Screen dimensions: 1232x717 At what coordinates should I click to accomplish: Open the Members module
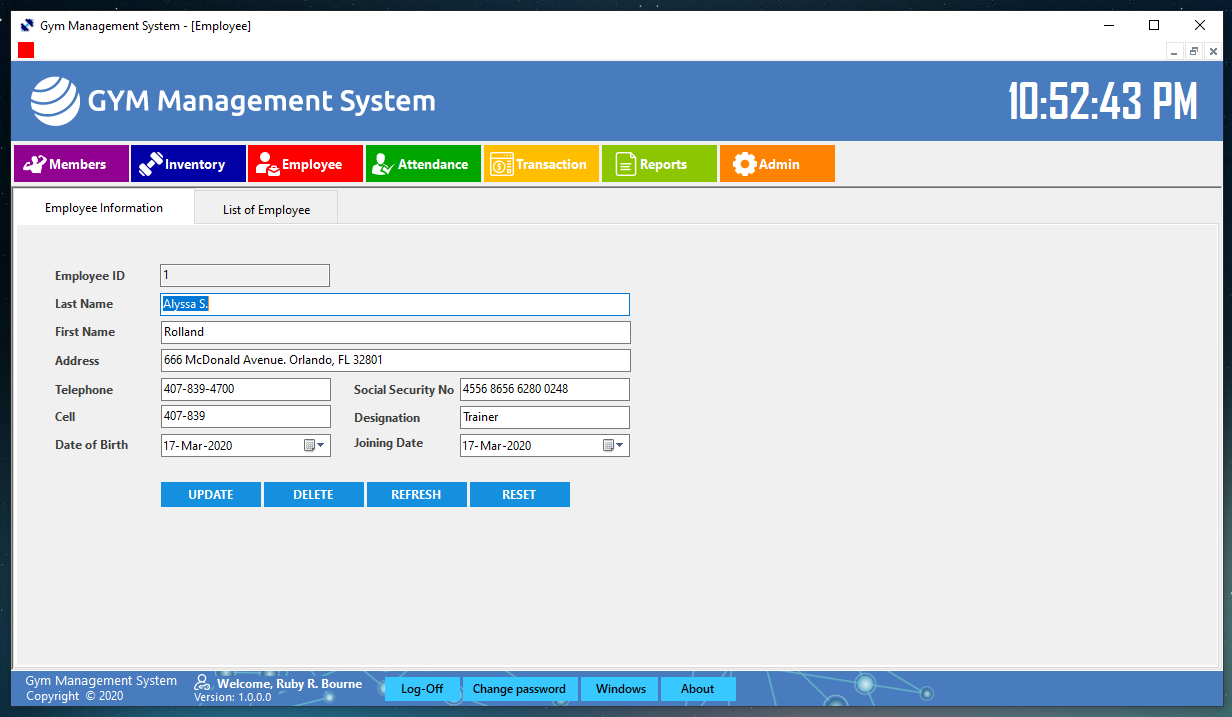(x=71, y=164)
